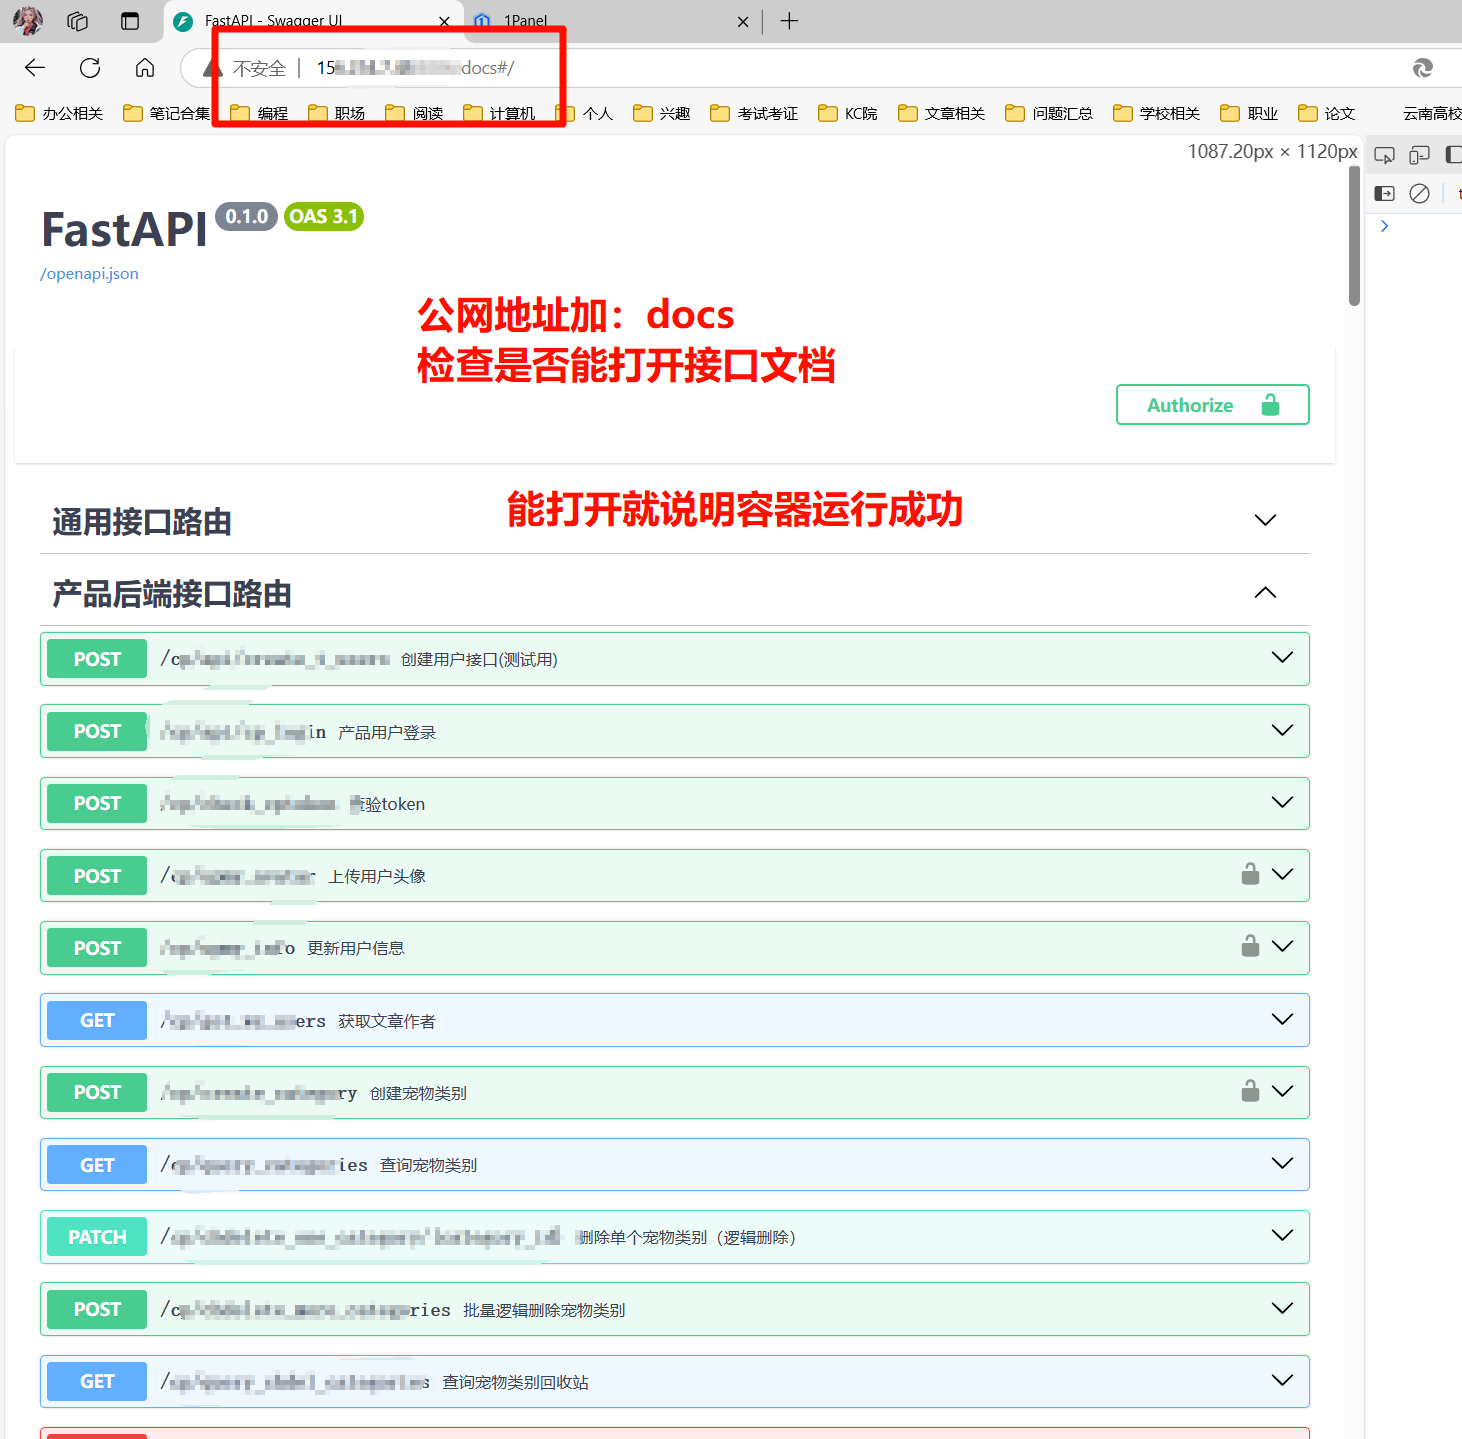Select the device emulation cursor icon
The image size is (1462, 1439).
(x=1384, y=154)
